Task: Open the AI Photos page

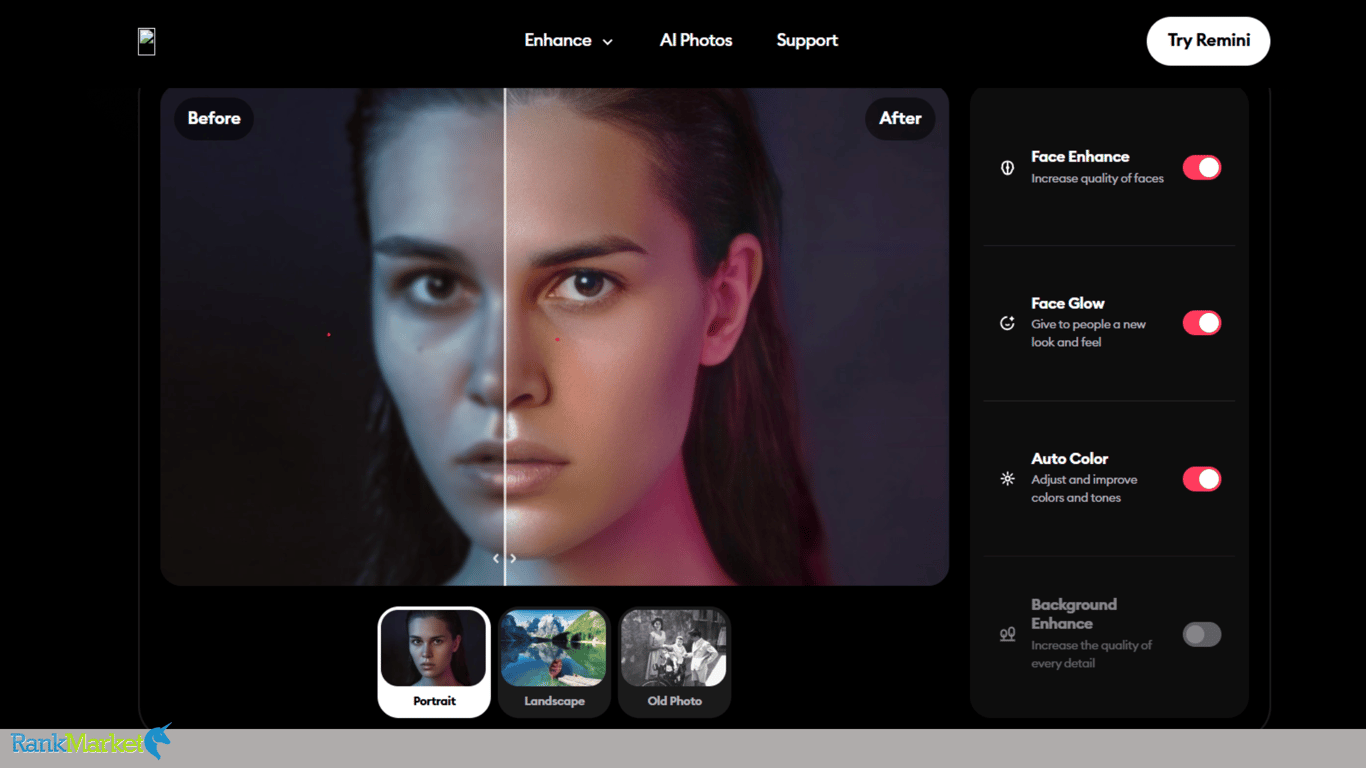Action: pos(696,41)
